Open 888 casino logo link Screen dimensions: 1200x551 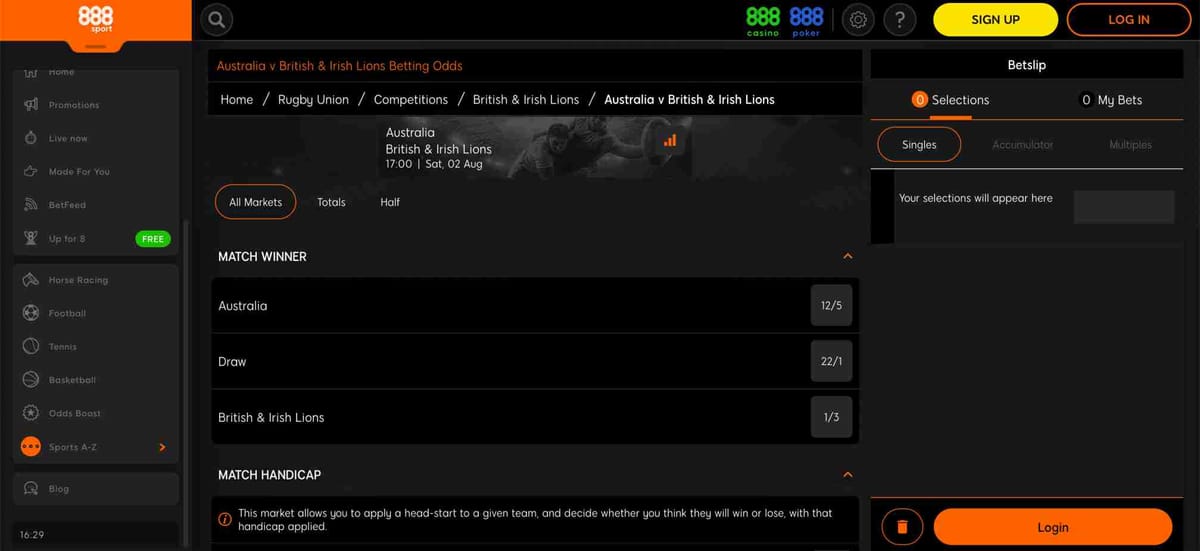763,20
